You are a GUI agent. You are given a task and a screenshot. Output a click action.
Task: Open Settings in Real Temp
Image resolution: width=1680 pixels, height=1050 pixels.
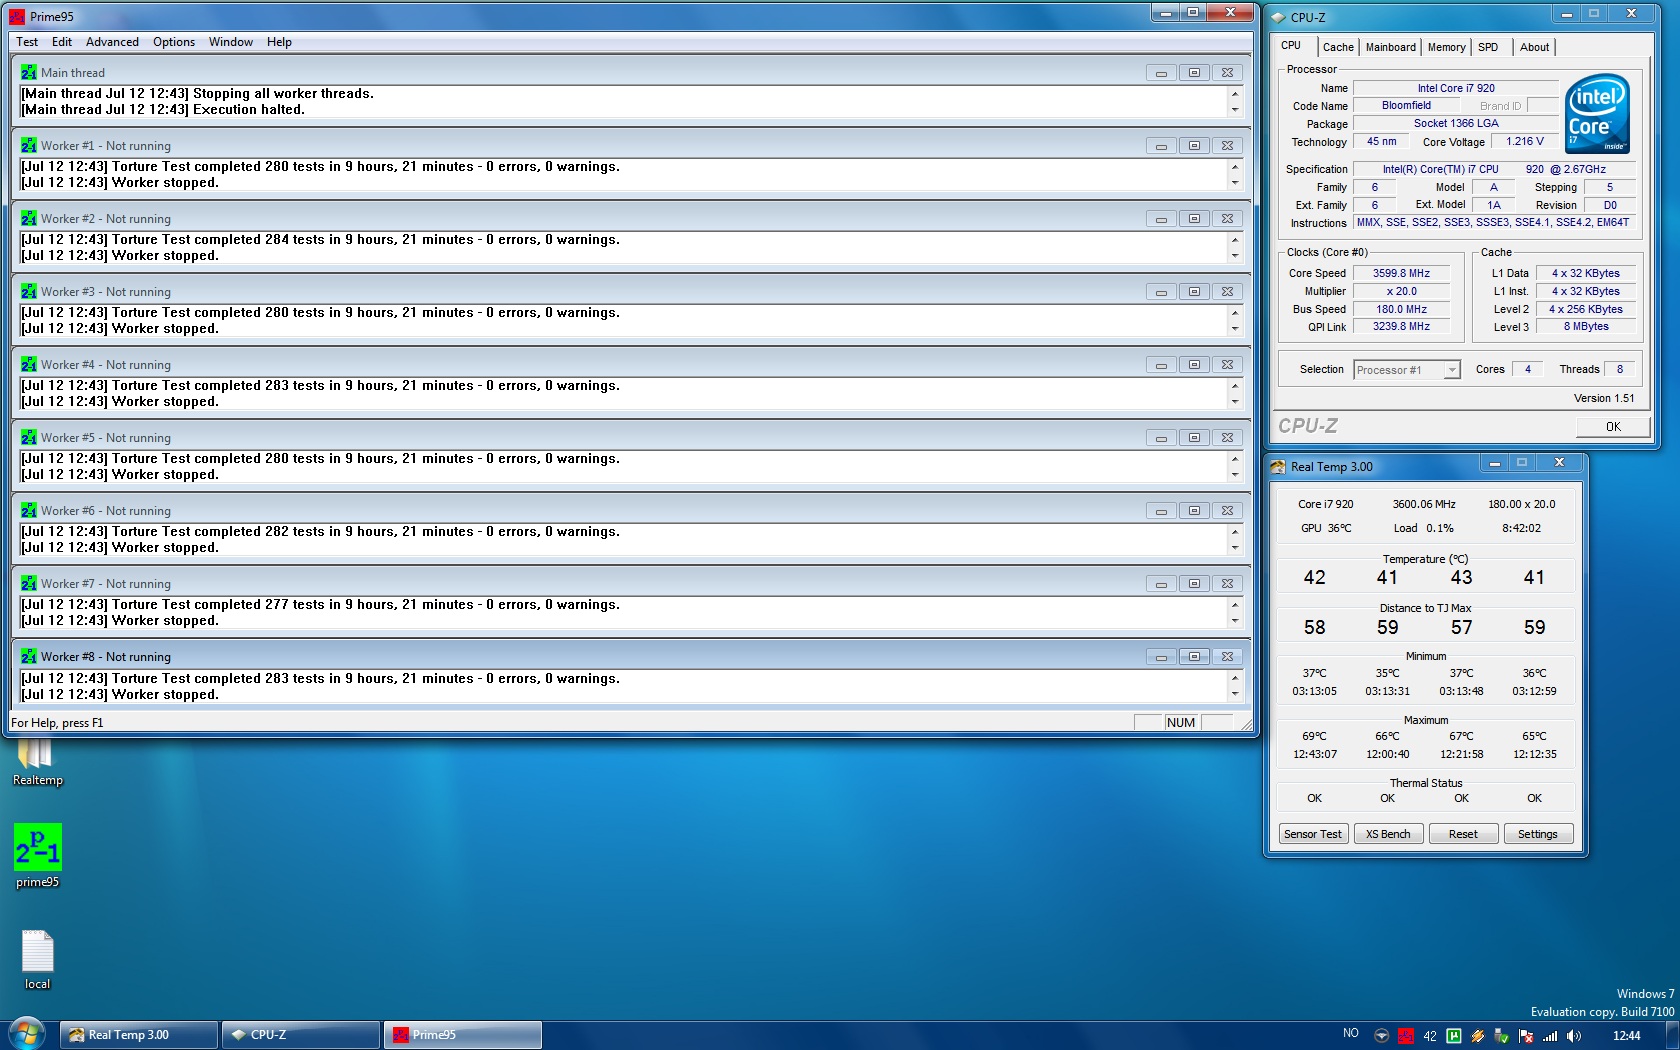[1538, 834]
